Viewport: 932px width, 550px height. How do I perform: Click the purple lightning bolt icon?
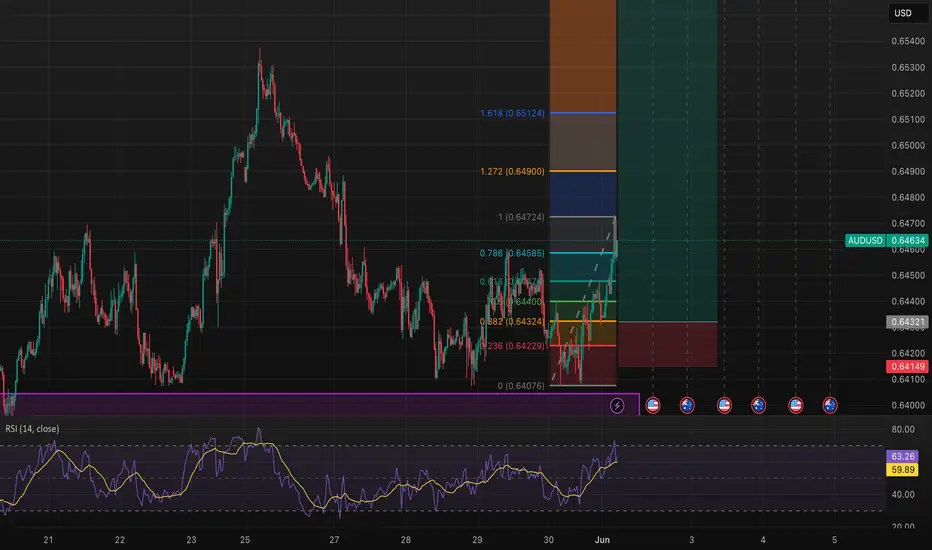(x=617, y=406)
